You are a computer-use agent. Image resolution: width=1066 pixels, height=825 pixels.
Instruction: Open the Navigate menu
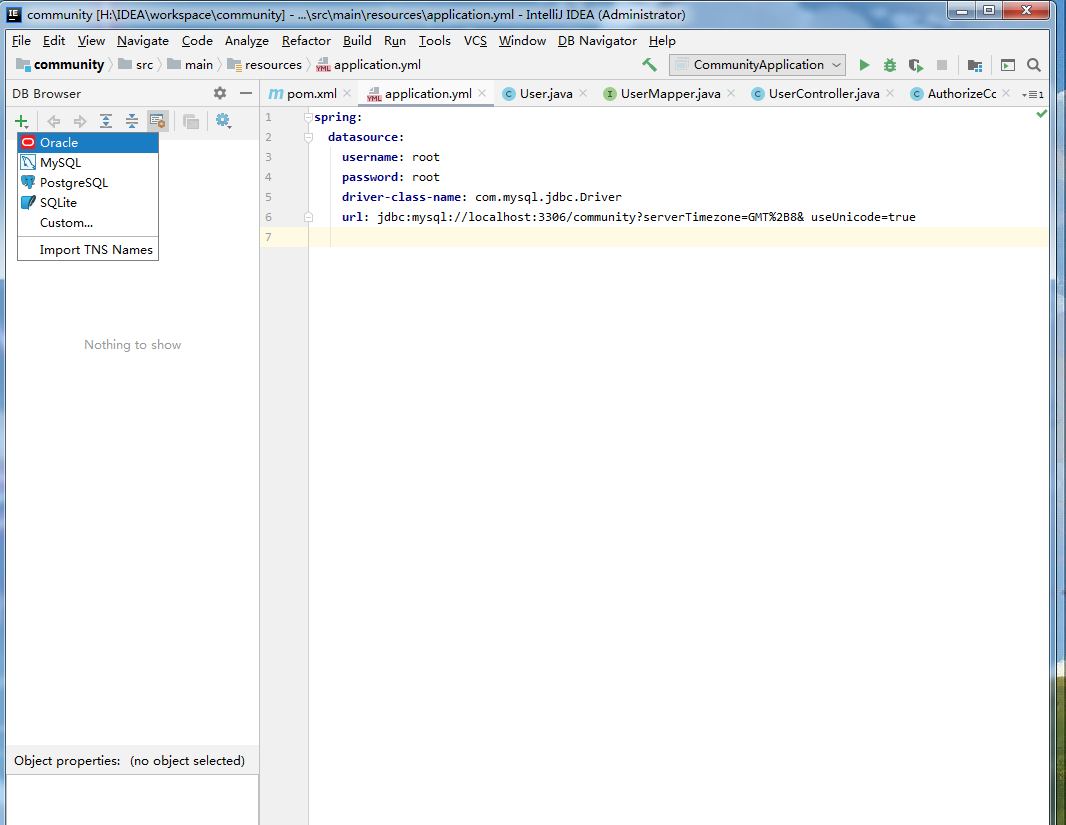coord(143,41)
